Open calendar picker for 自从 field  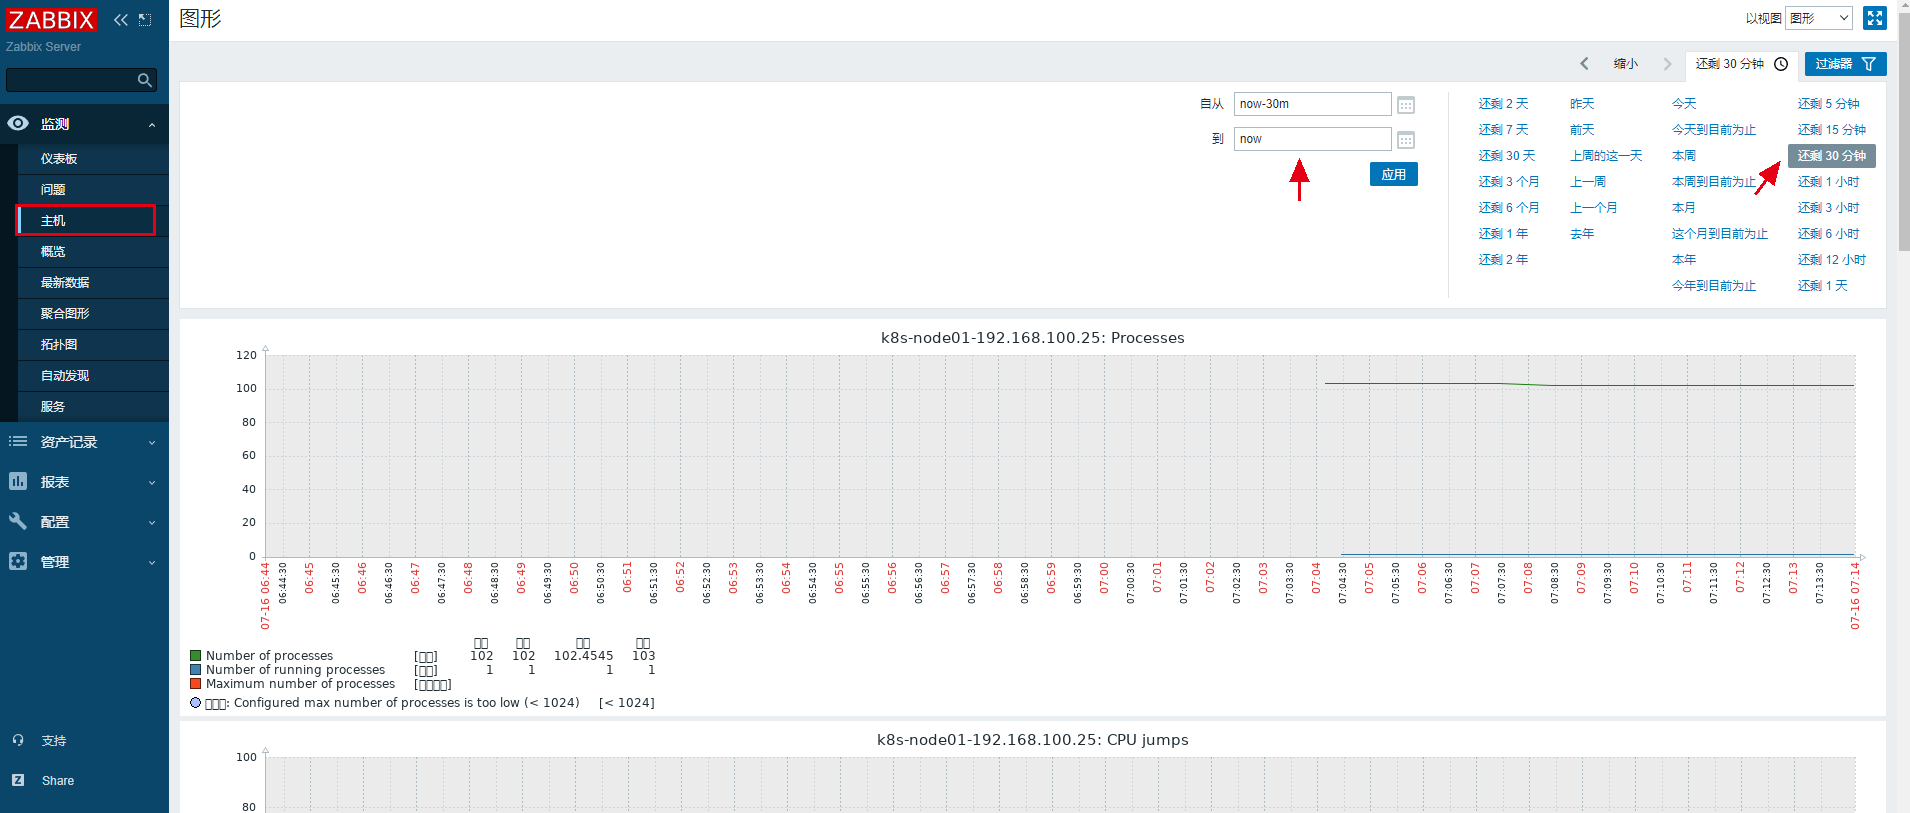point(1405,105)
